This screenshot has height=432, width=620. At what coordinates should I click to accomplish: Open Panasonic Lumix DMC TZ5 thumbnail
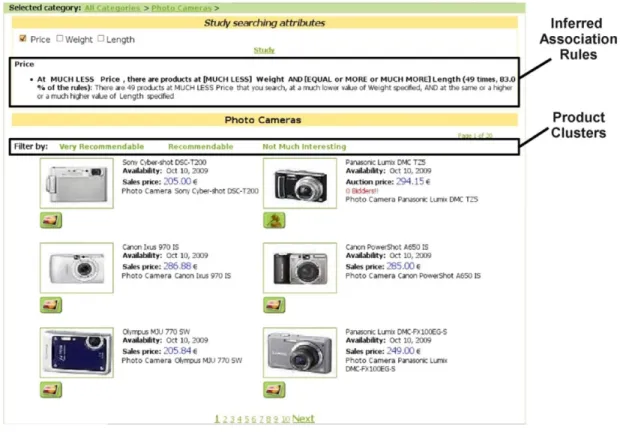tap(300, 183)
